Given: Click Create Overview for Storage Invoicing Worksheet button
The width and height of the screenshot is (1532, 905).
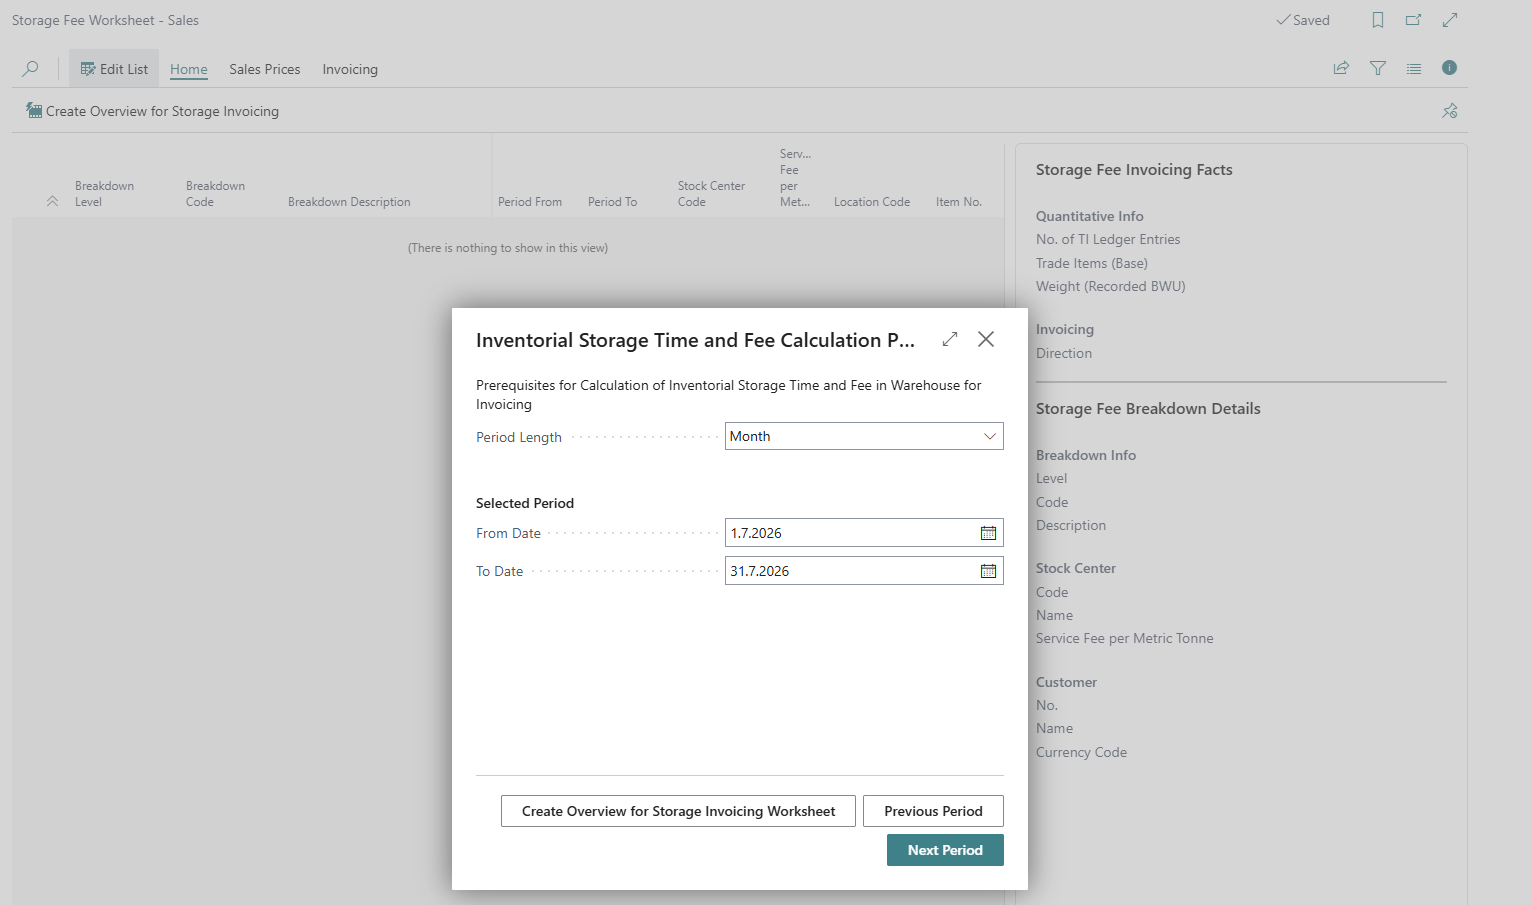Looking at the screenshot, I should click(x=678, y=811).
